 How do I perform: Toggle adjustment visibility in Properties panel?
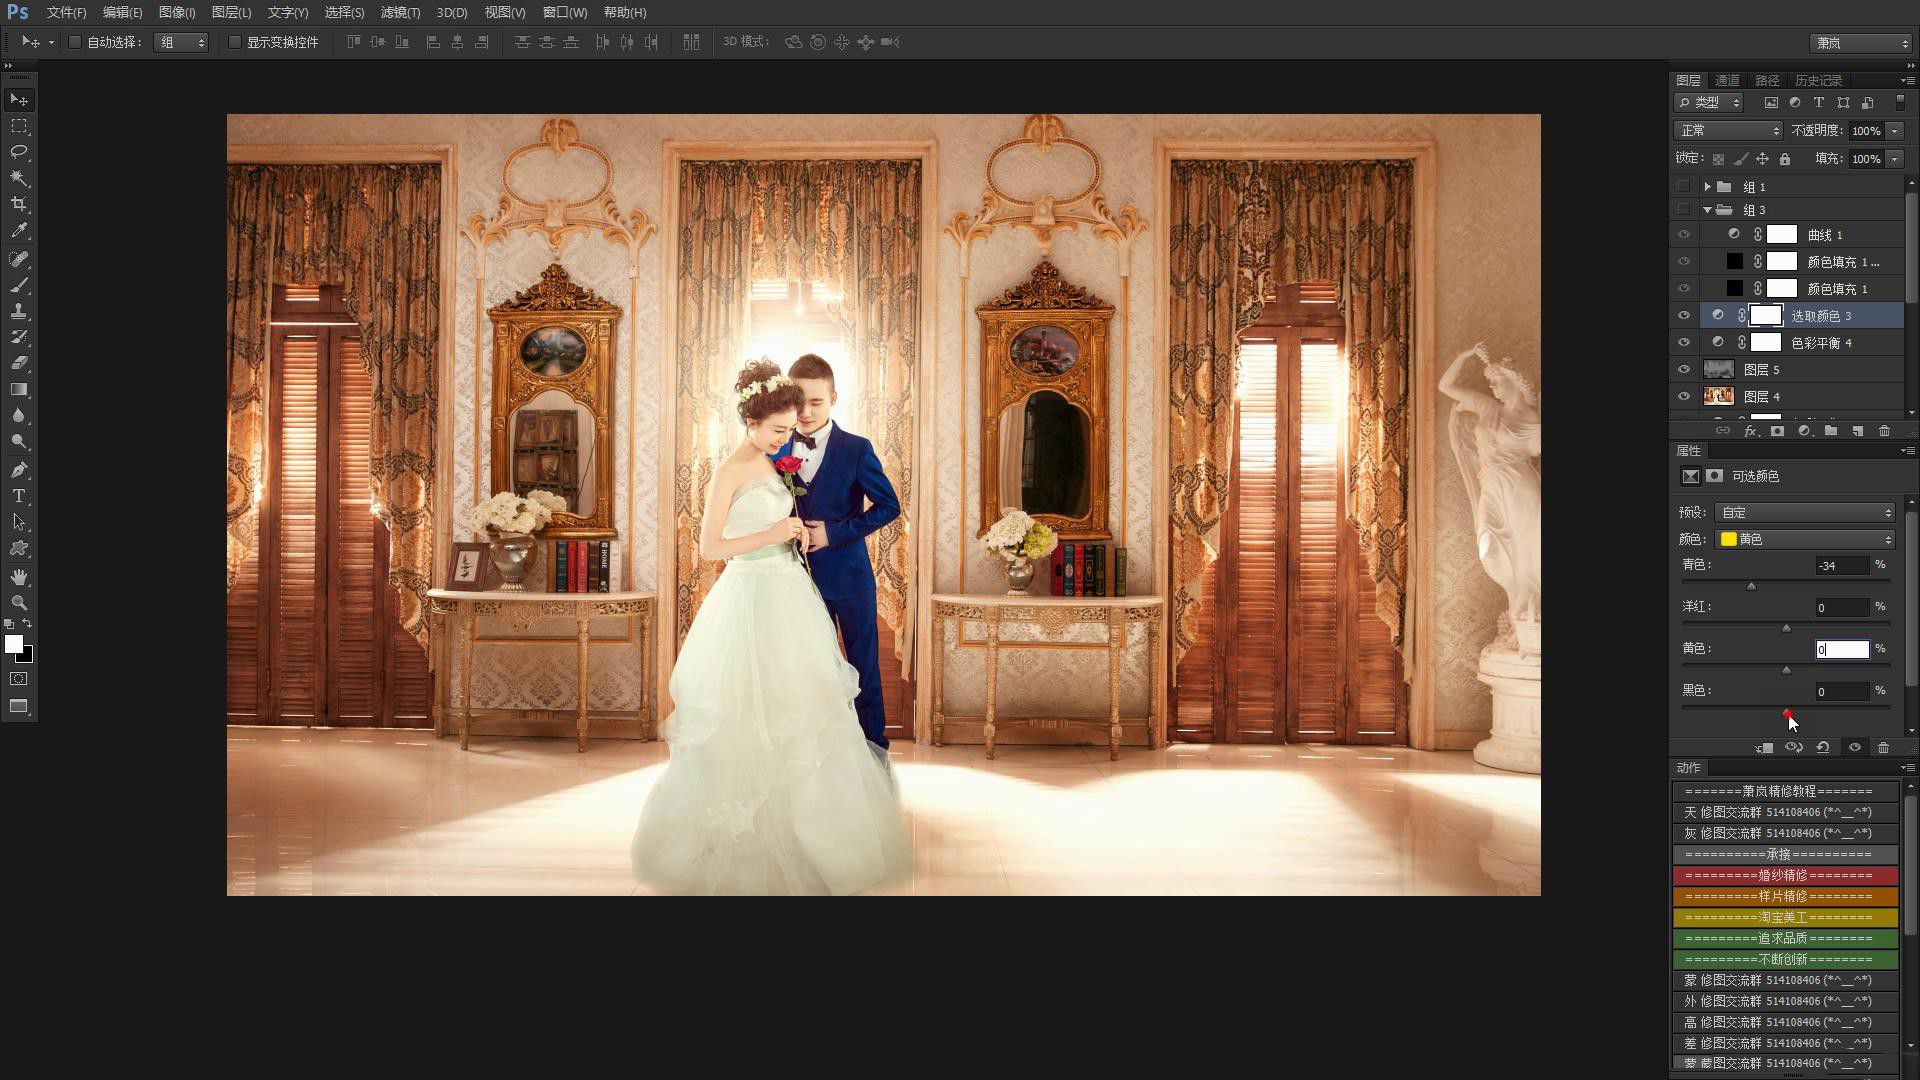[1855, 747]
